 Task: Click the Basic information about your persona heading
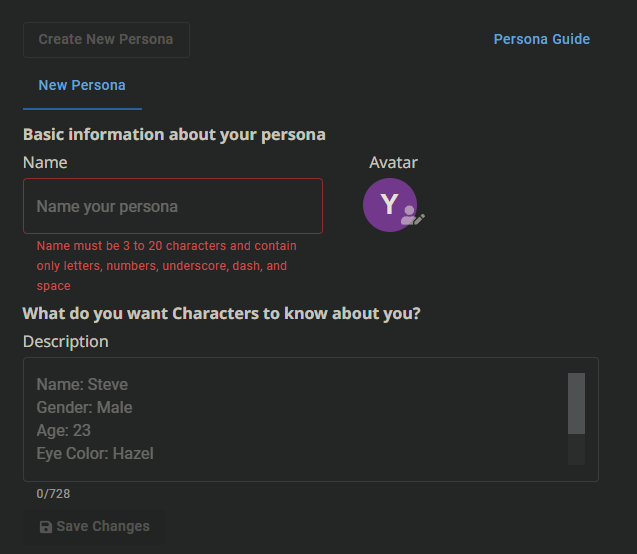pyautogui.click(x=174, y=134)
